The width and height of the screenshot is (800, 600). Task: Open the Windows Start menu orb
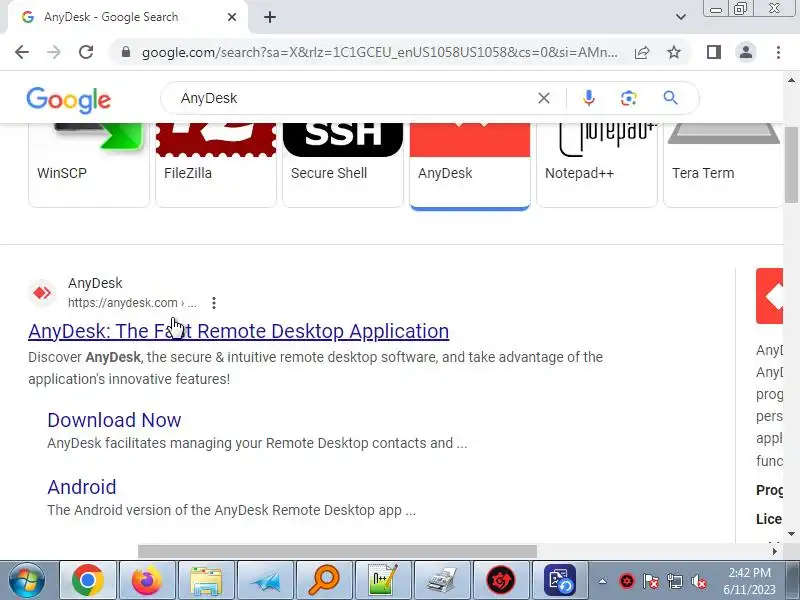[x=27, y=580]
